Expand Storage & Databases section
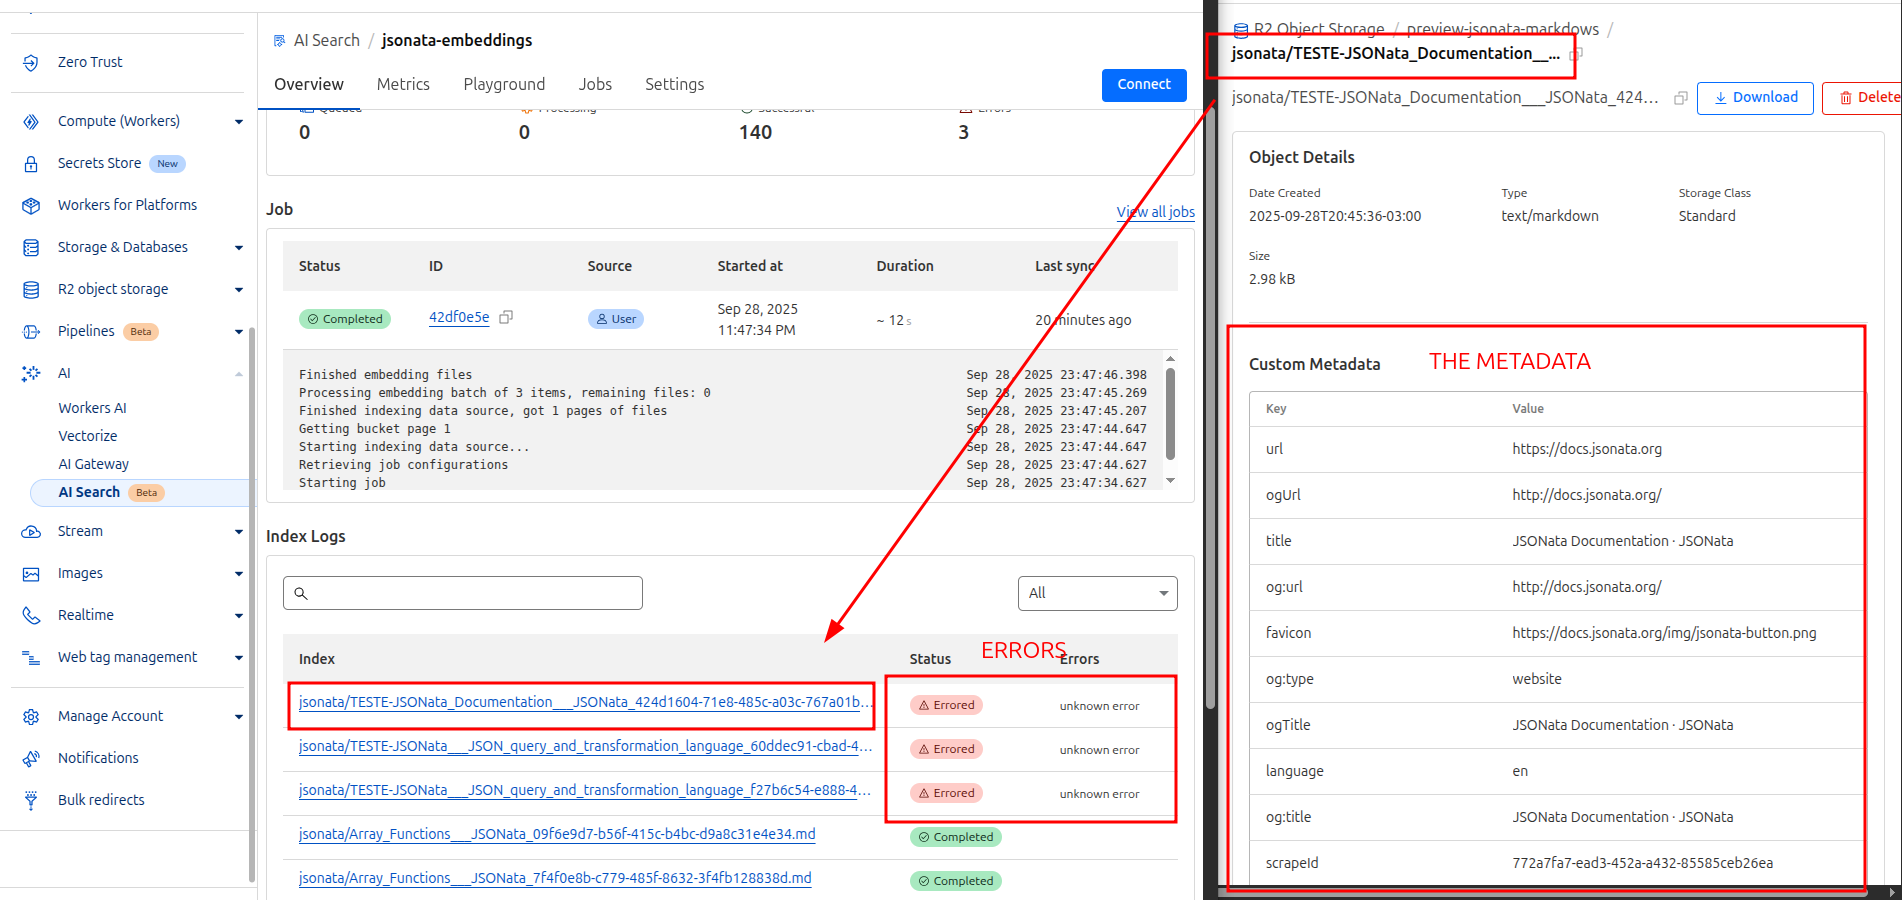The height and width of the screenshot is (900, 1902). (239, 248)
